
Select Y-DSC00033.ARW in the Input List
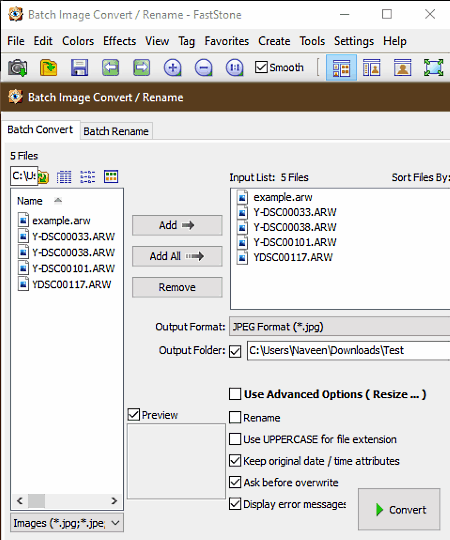[x=287, y=212]
